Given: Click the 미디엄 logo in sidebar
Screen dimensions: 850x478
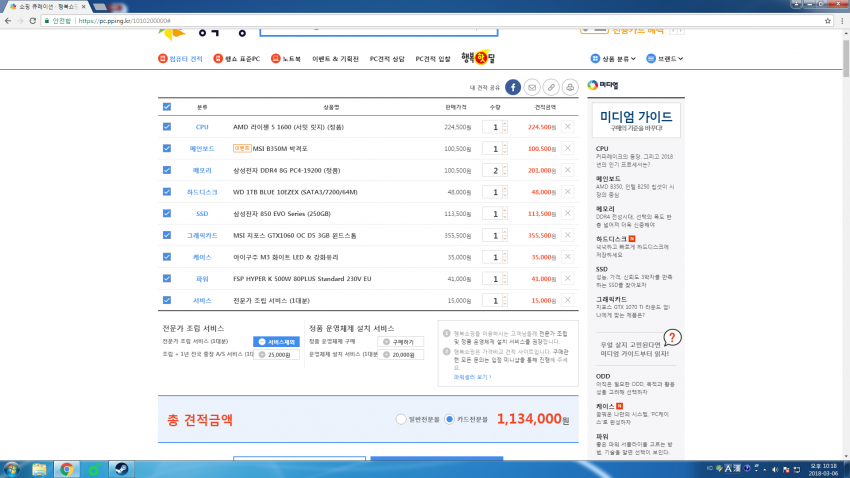Looking at the screenshot, I should pos(603,85).
